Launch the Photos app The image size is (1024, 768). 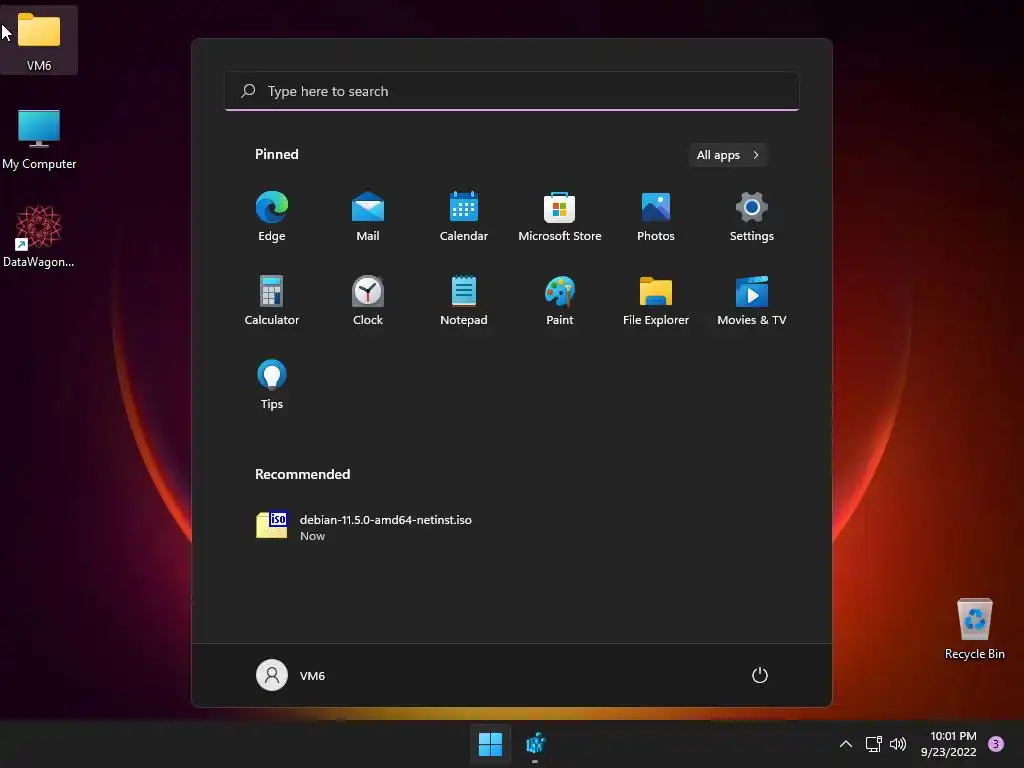pyautogui.click(x=656, y=216)
